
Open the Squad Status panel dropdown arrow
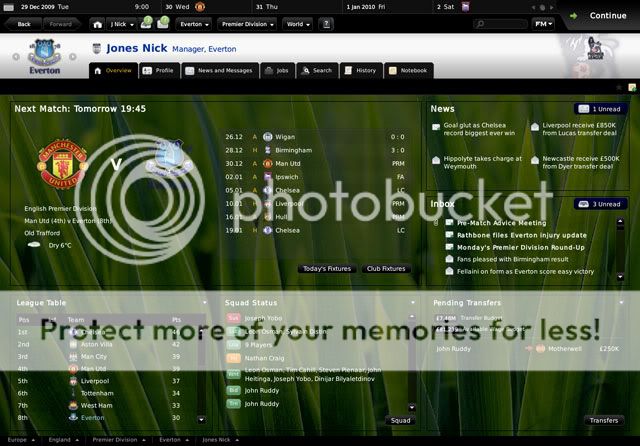(413, 302)
